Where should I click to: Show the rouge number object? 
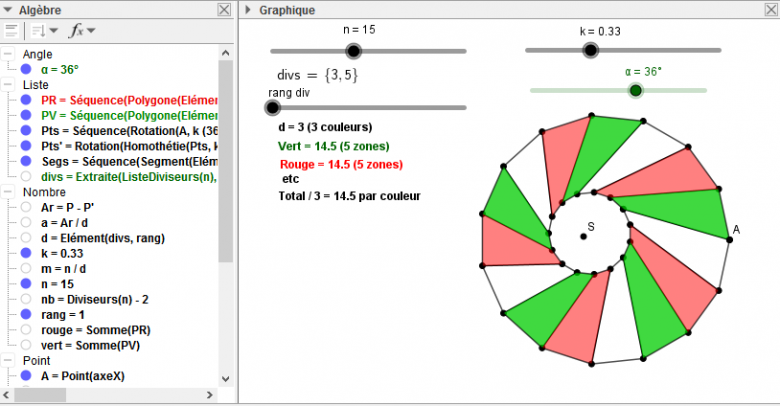[x=26, y=329]
